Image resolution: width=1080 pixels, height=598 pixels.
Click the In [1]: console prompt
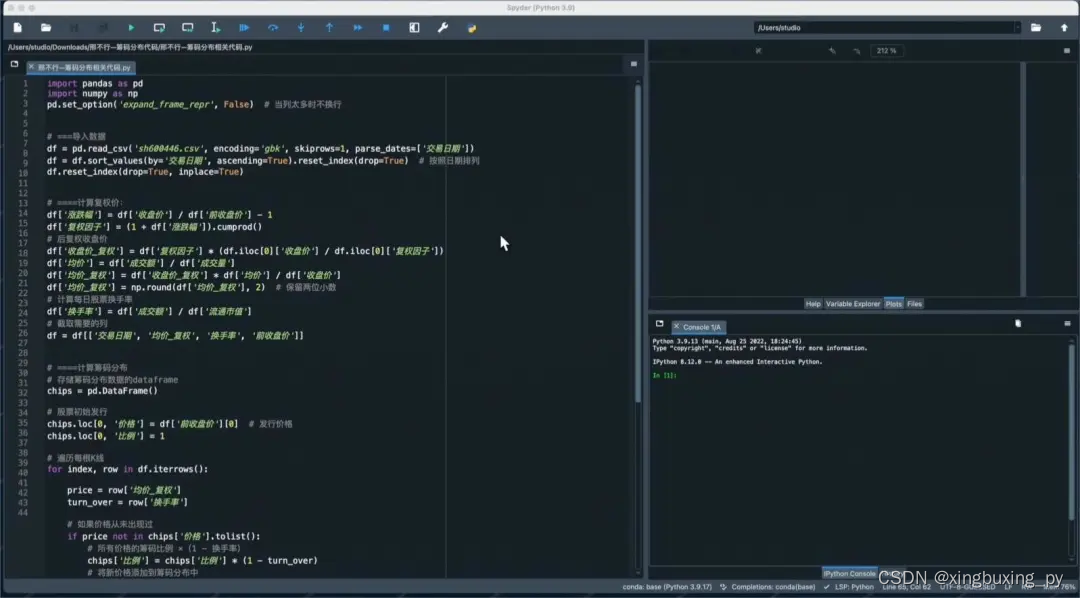pos(665,375)
